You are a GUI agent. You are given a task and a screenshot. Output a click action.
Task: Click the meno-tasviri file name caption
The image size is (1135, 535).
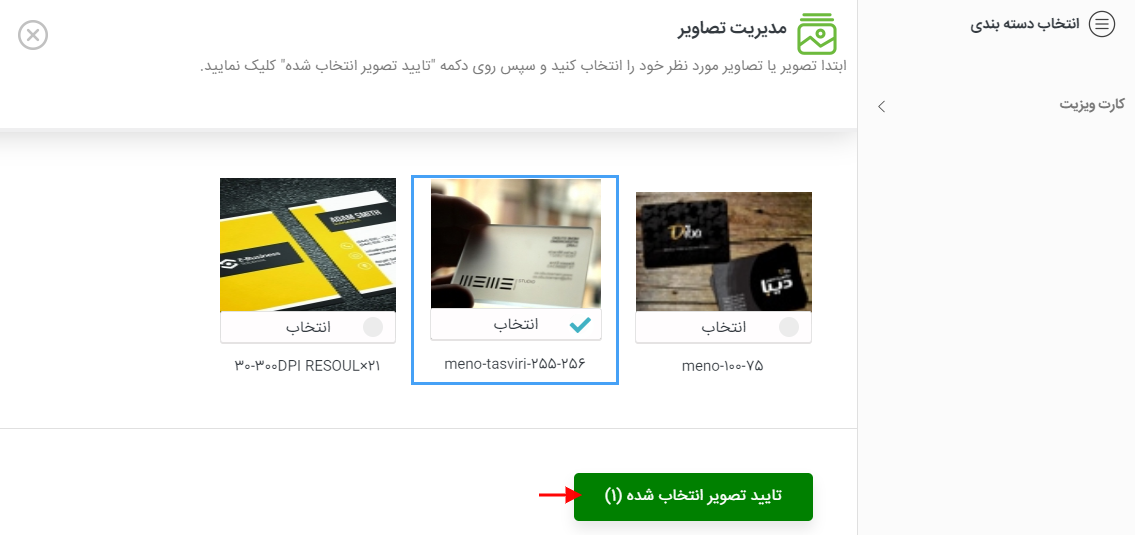pos(514,363)
